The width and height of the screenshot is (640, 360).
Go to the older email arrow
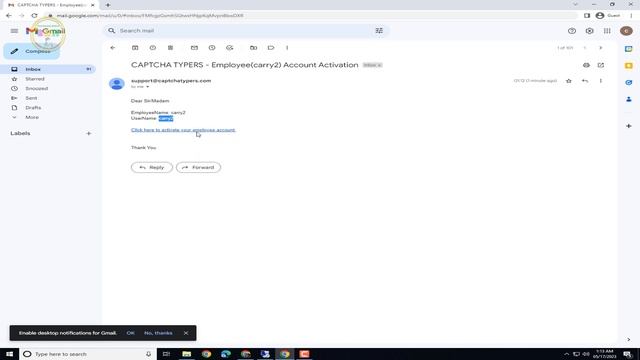tap(601, 48)
